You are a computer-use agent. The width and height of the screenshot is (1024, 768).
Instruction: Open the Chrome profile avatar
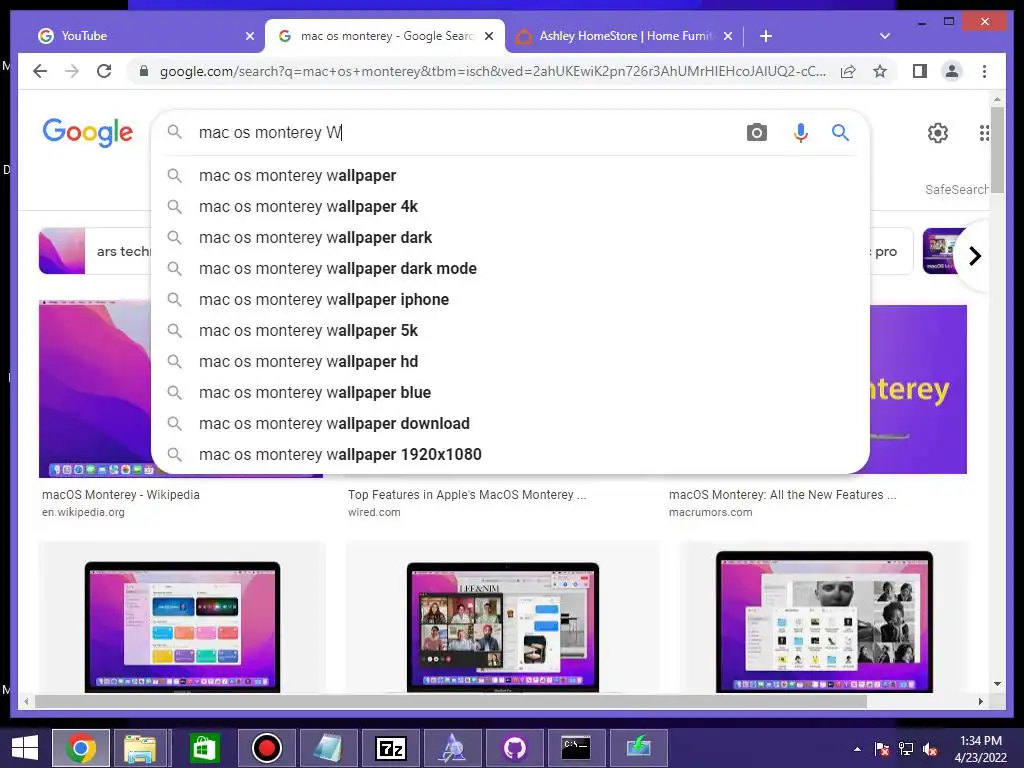point(952,71)
